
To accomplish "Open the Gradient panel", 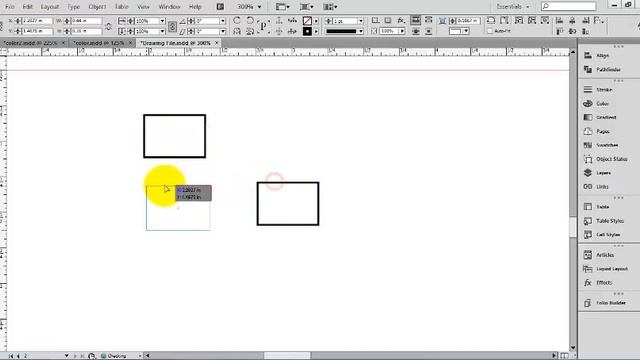I will pyautogui.click(x=600, y=118).
